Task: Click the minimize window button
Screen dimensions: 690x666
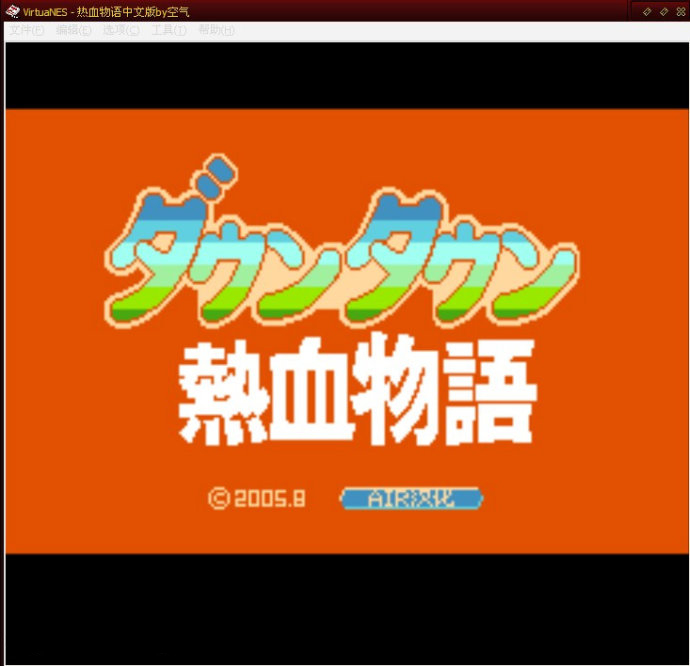Action: pos(647,11)
